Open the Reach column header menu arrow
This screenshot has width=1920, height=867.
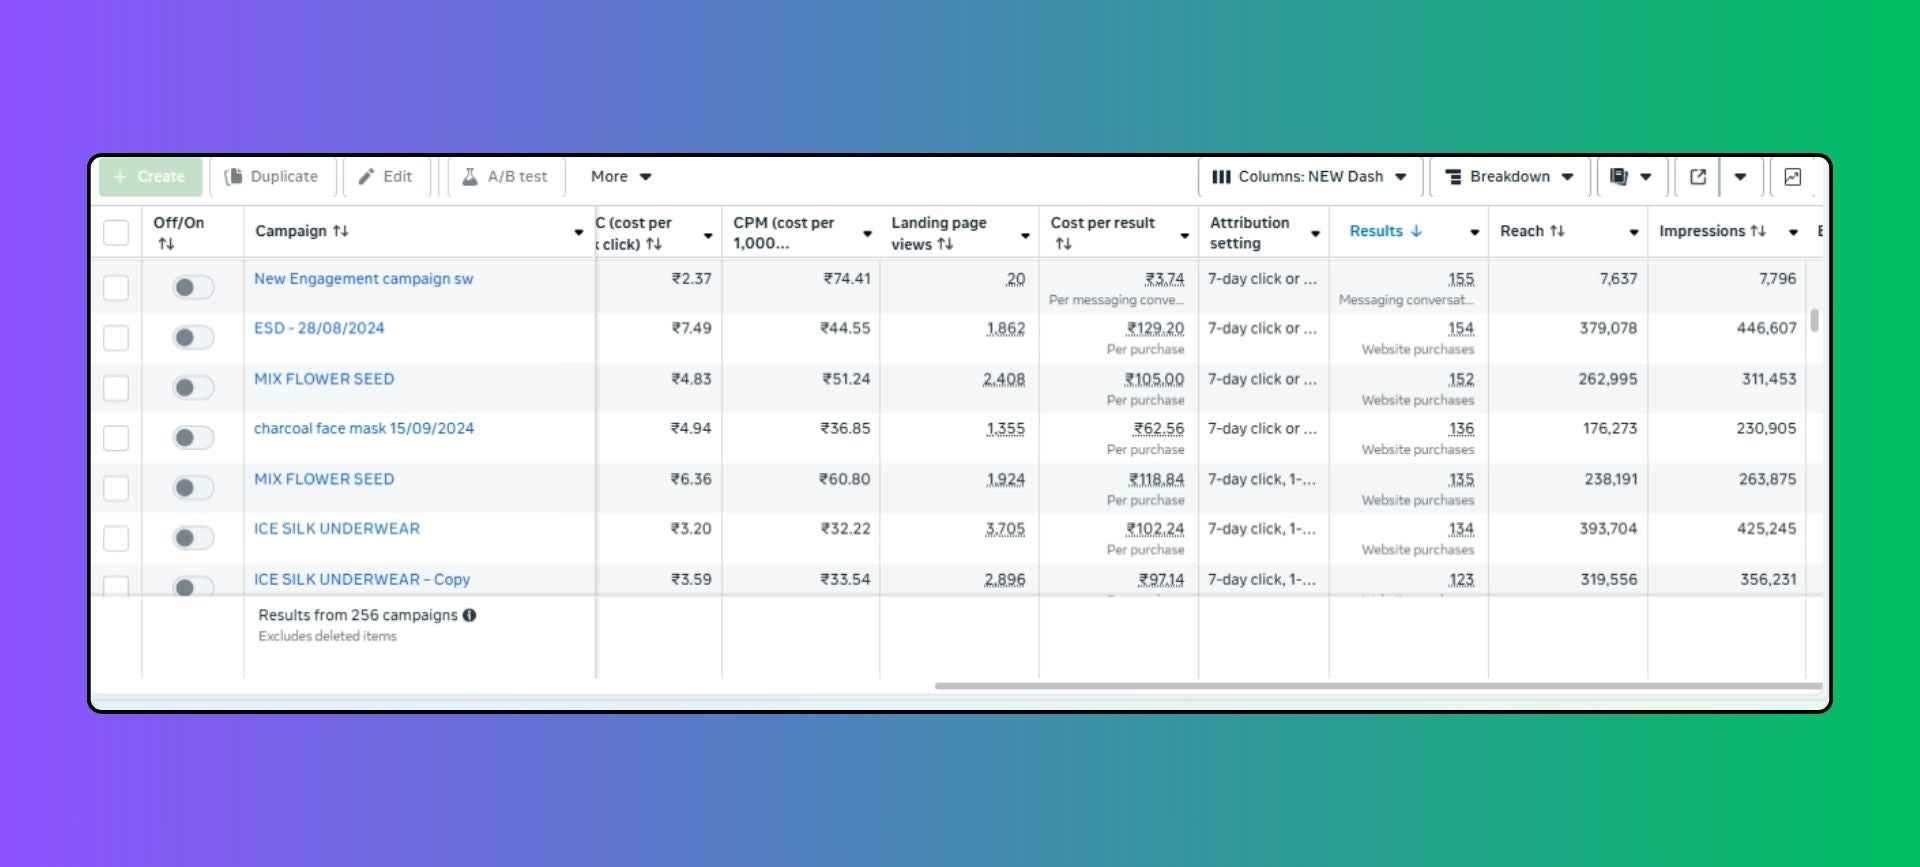(1633, 232)
